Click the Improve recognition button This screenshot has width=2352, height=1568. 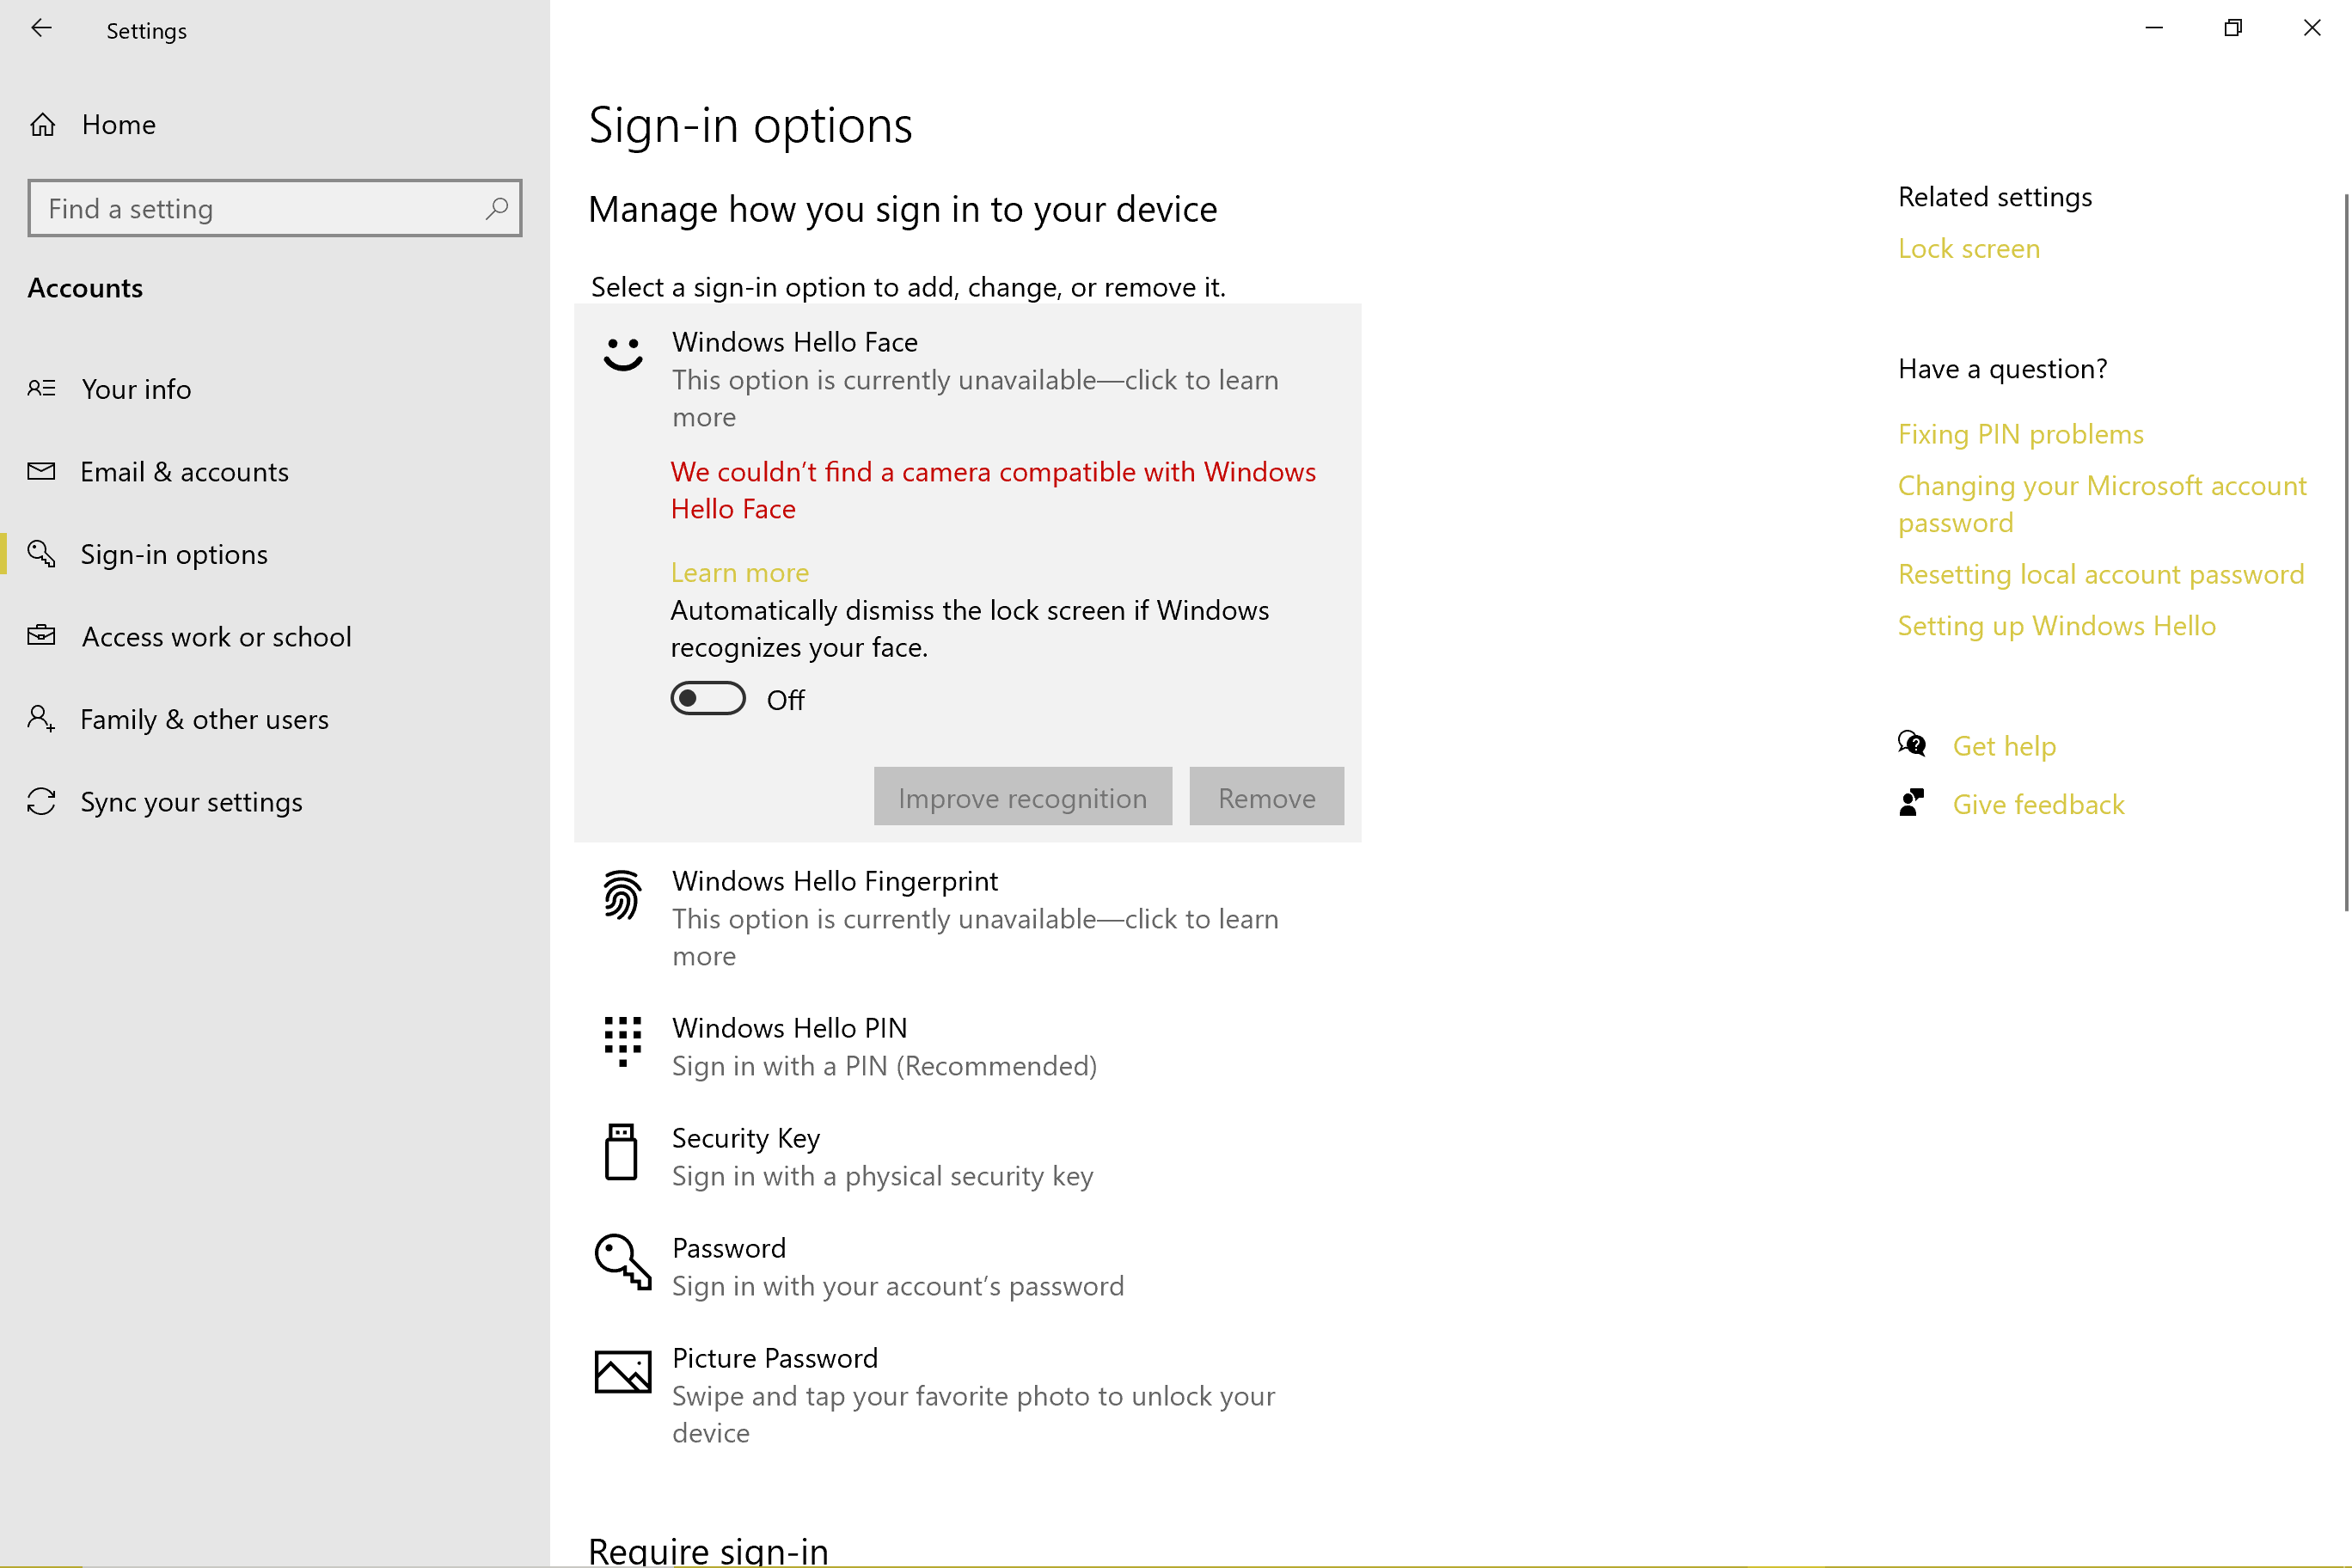1022,796
